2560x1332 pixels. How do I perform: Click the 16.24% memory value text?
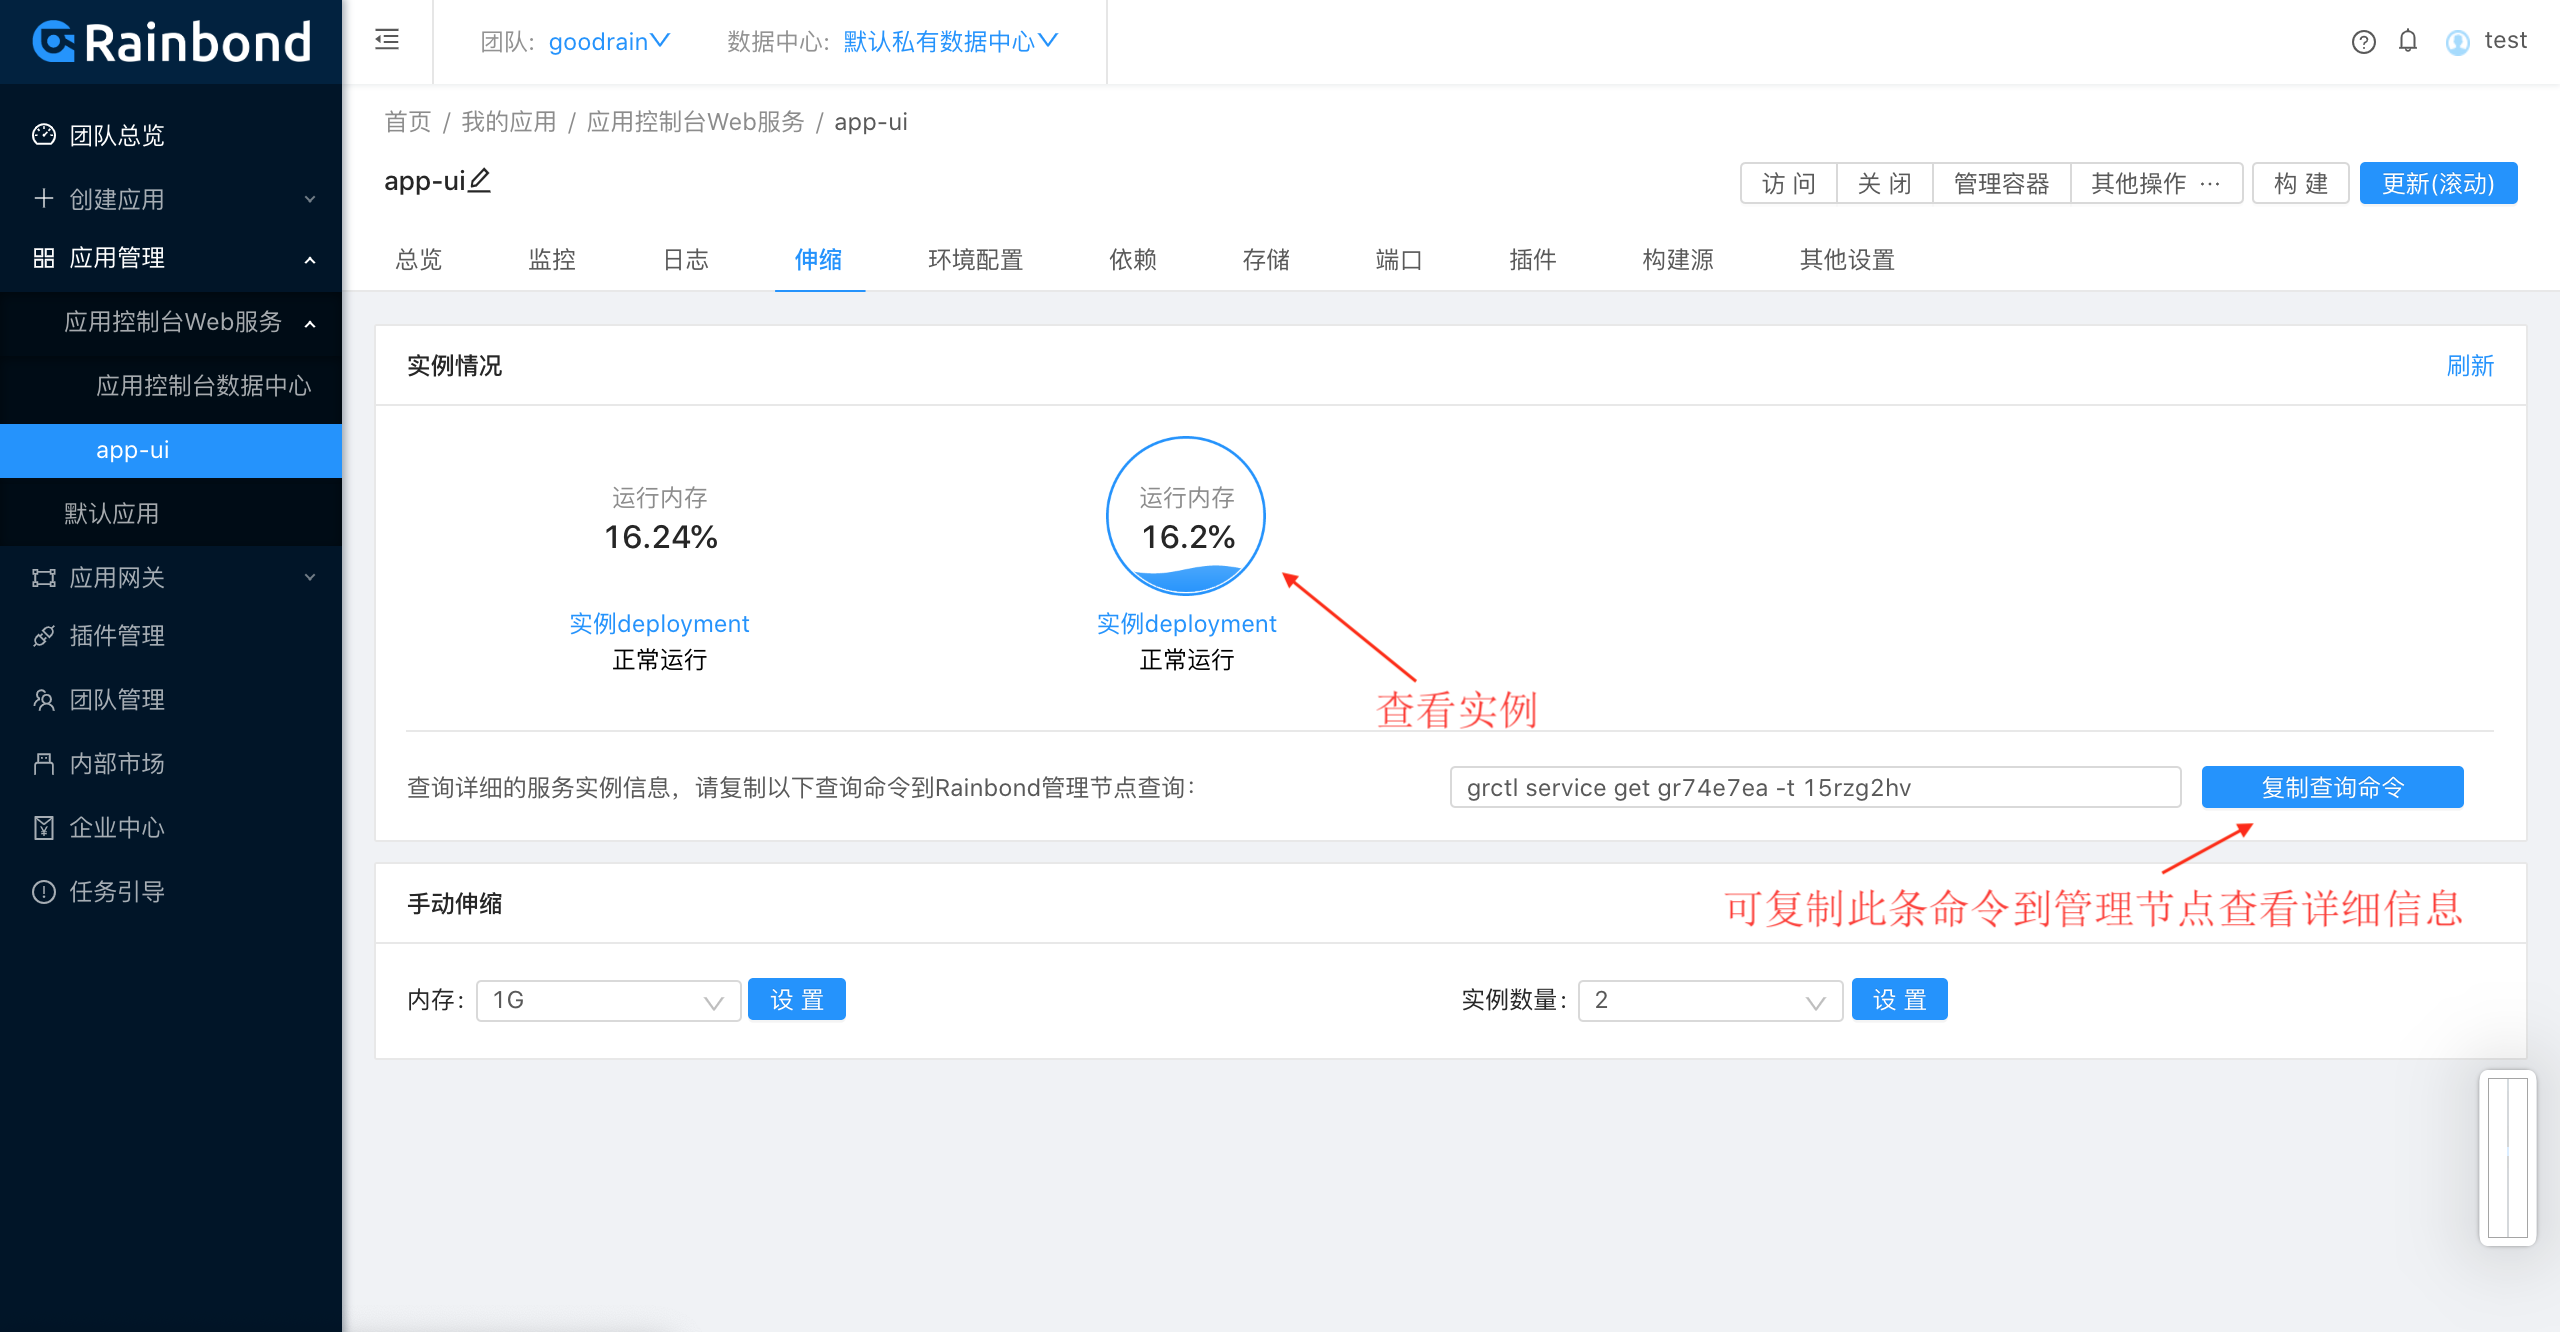[661, 538]
